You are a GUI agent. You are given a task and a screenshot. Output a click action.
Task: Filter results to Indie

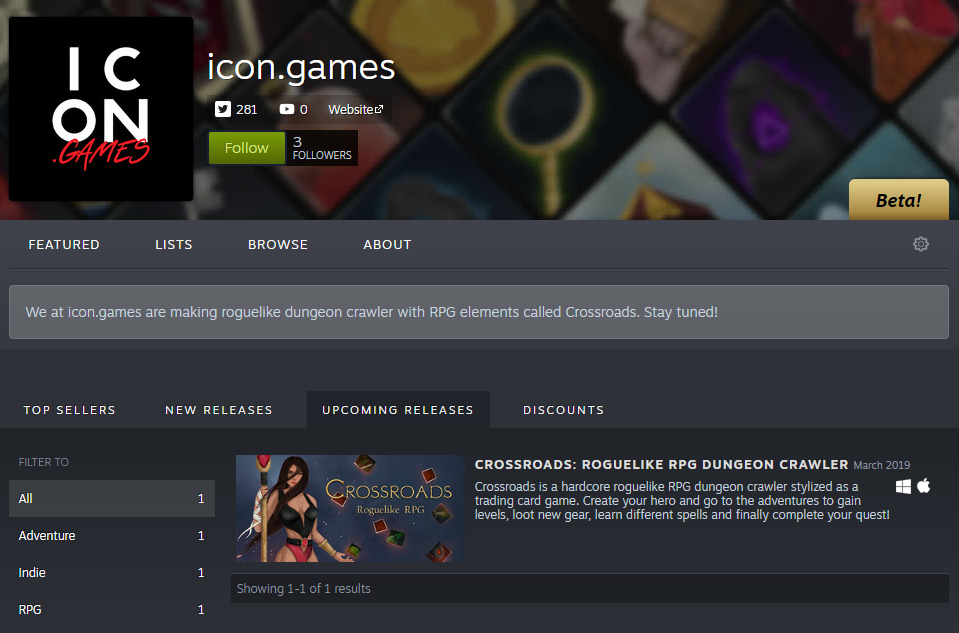(x=112, y=572)
